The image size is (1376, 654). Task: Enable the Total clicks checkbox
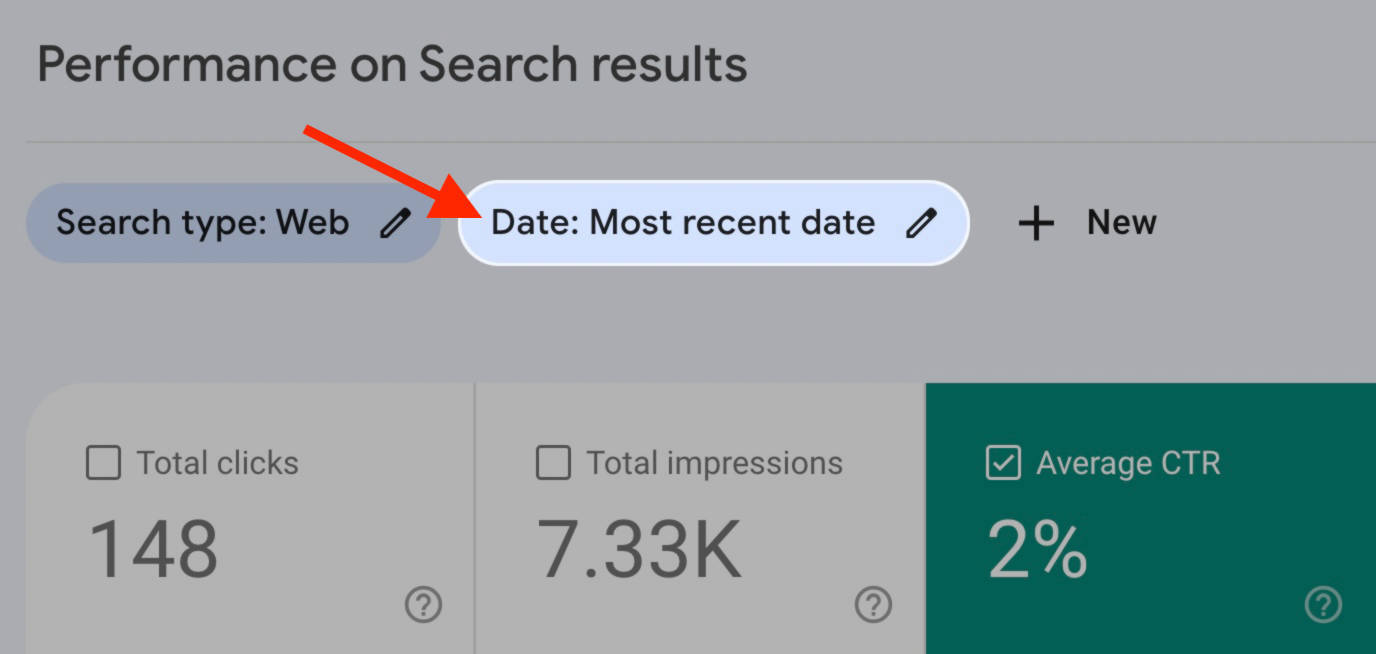click(x=103, y=462)
